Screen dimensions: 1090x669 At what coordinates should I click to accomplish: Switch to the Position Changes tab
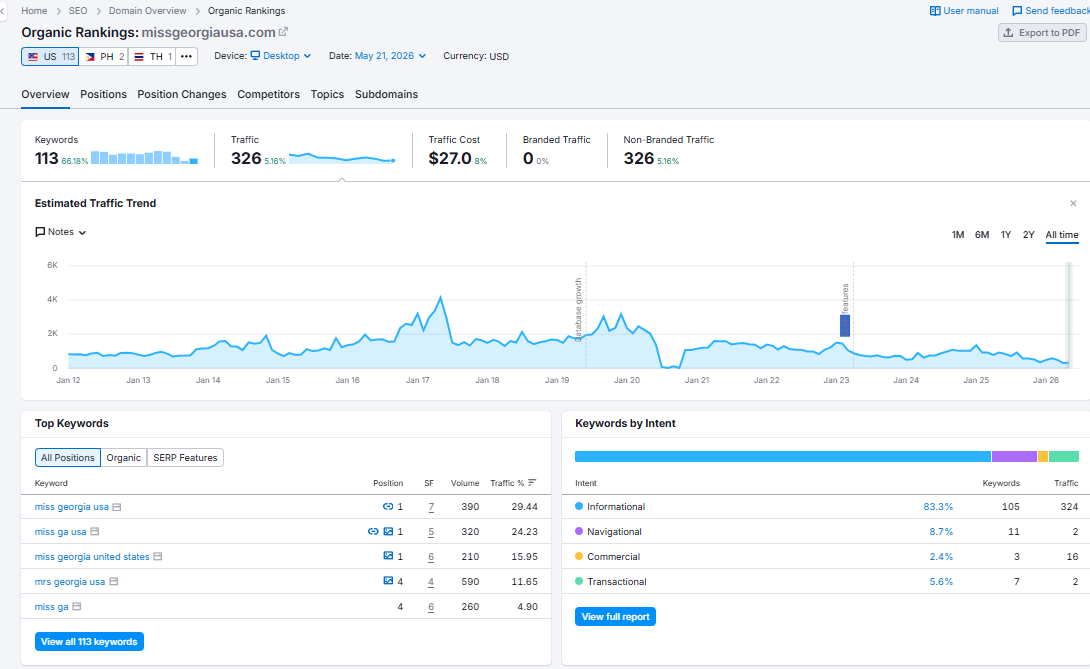click(x=181, y=95)
